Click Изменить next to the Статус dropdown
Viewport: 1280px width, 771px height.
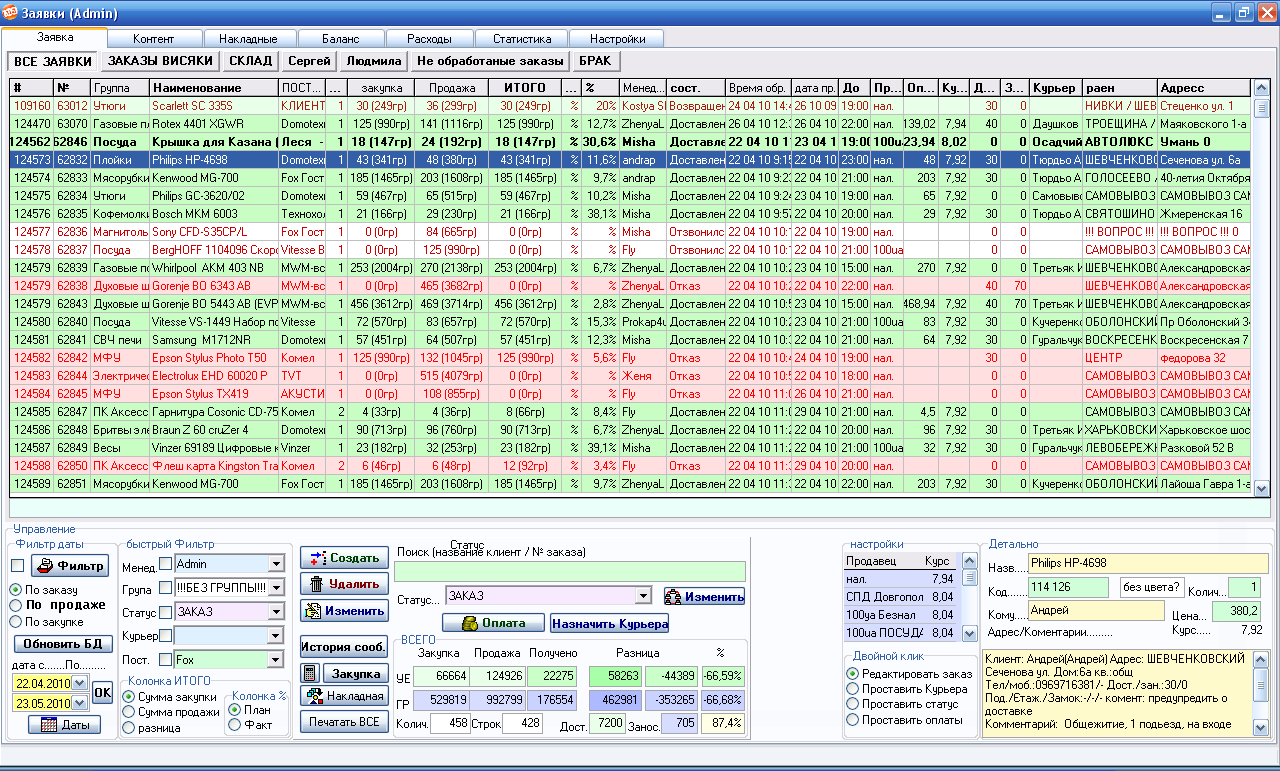[x=704, y=597]
